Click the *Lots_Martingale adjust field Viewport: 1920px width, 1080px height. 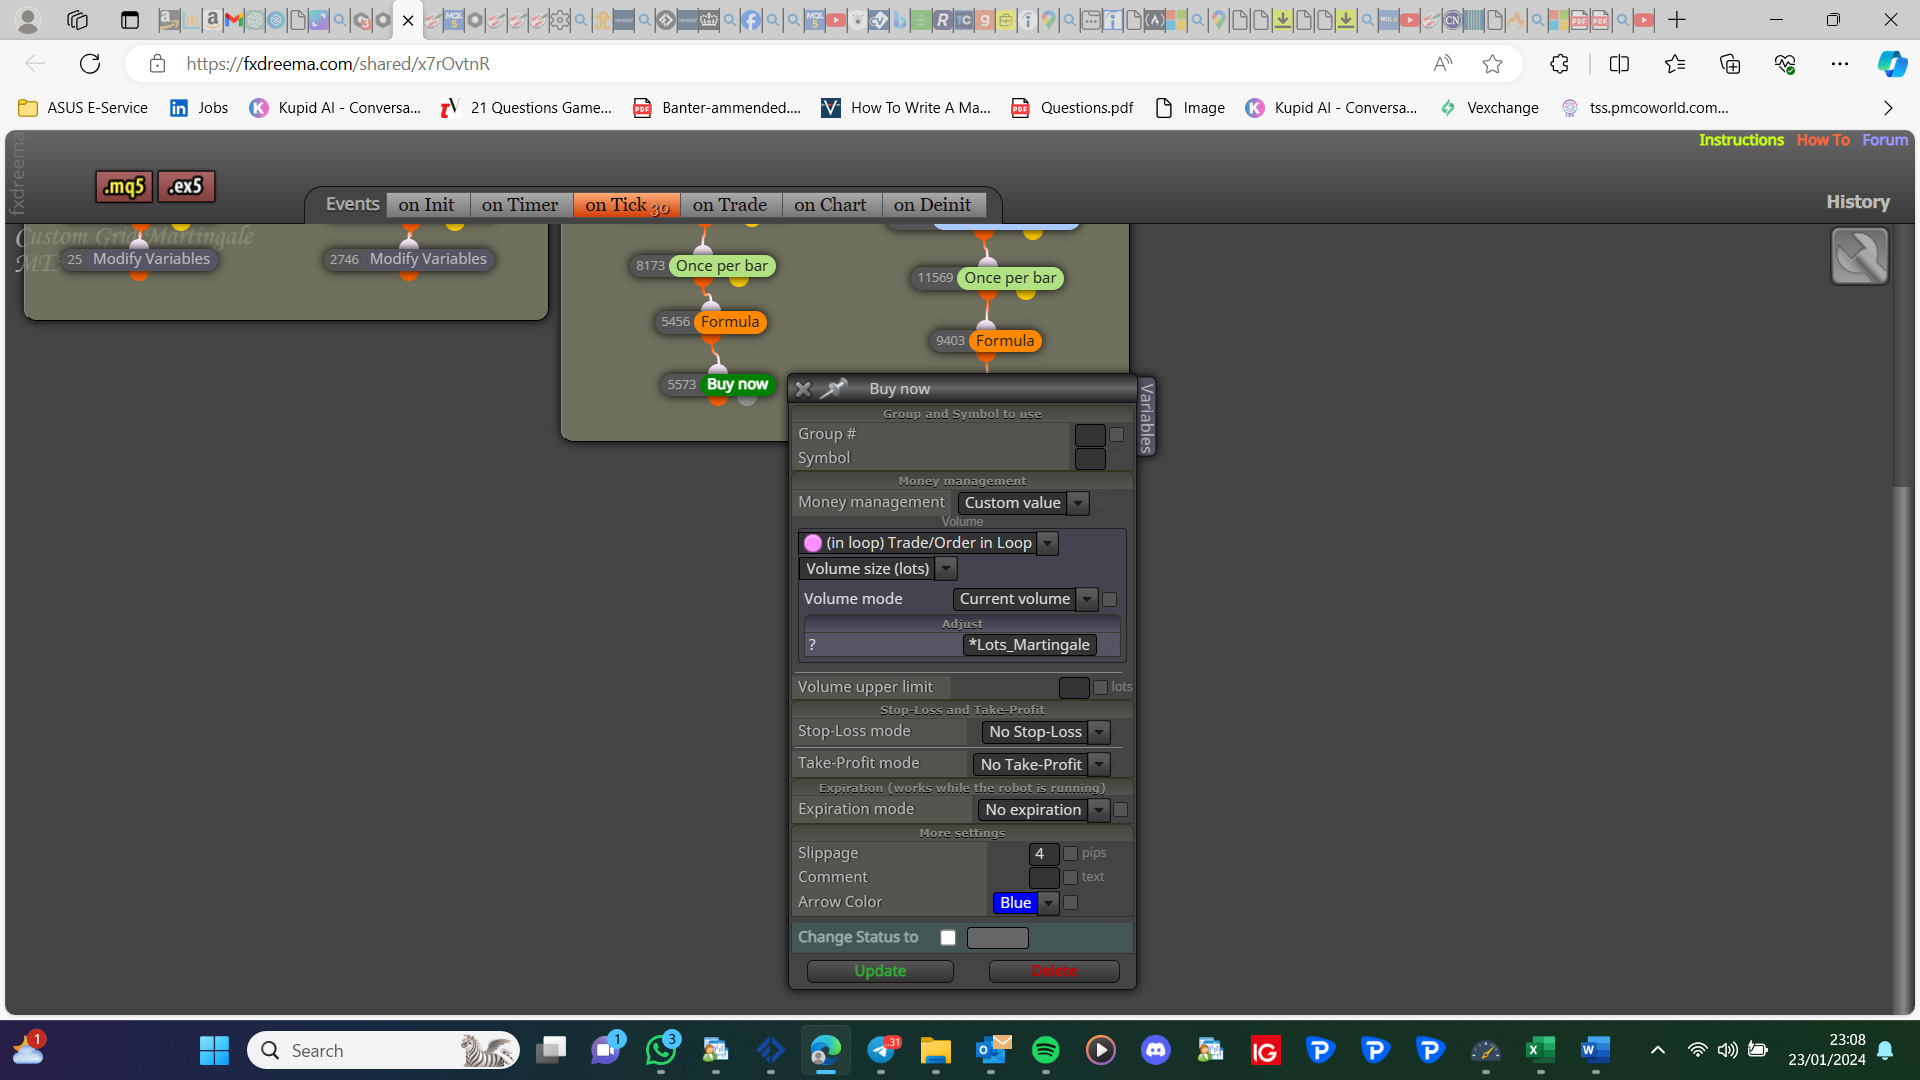[1029, 645]
